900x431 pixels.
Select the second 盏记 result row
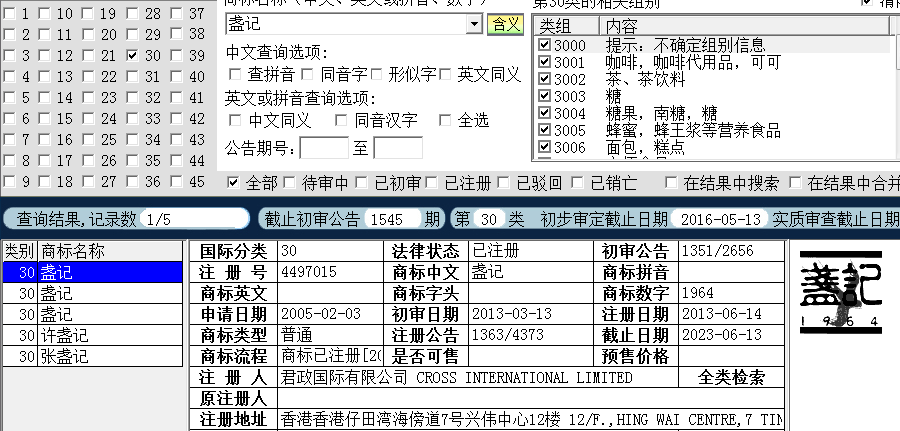click(92, 293)
